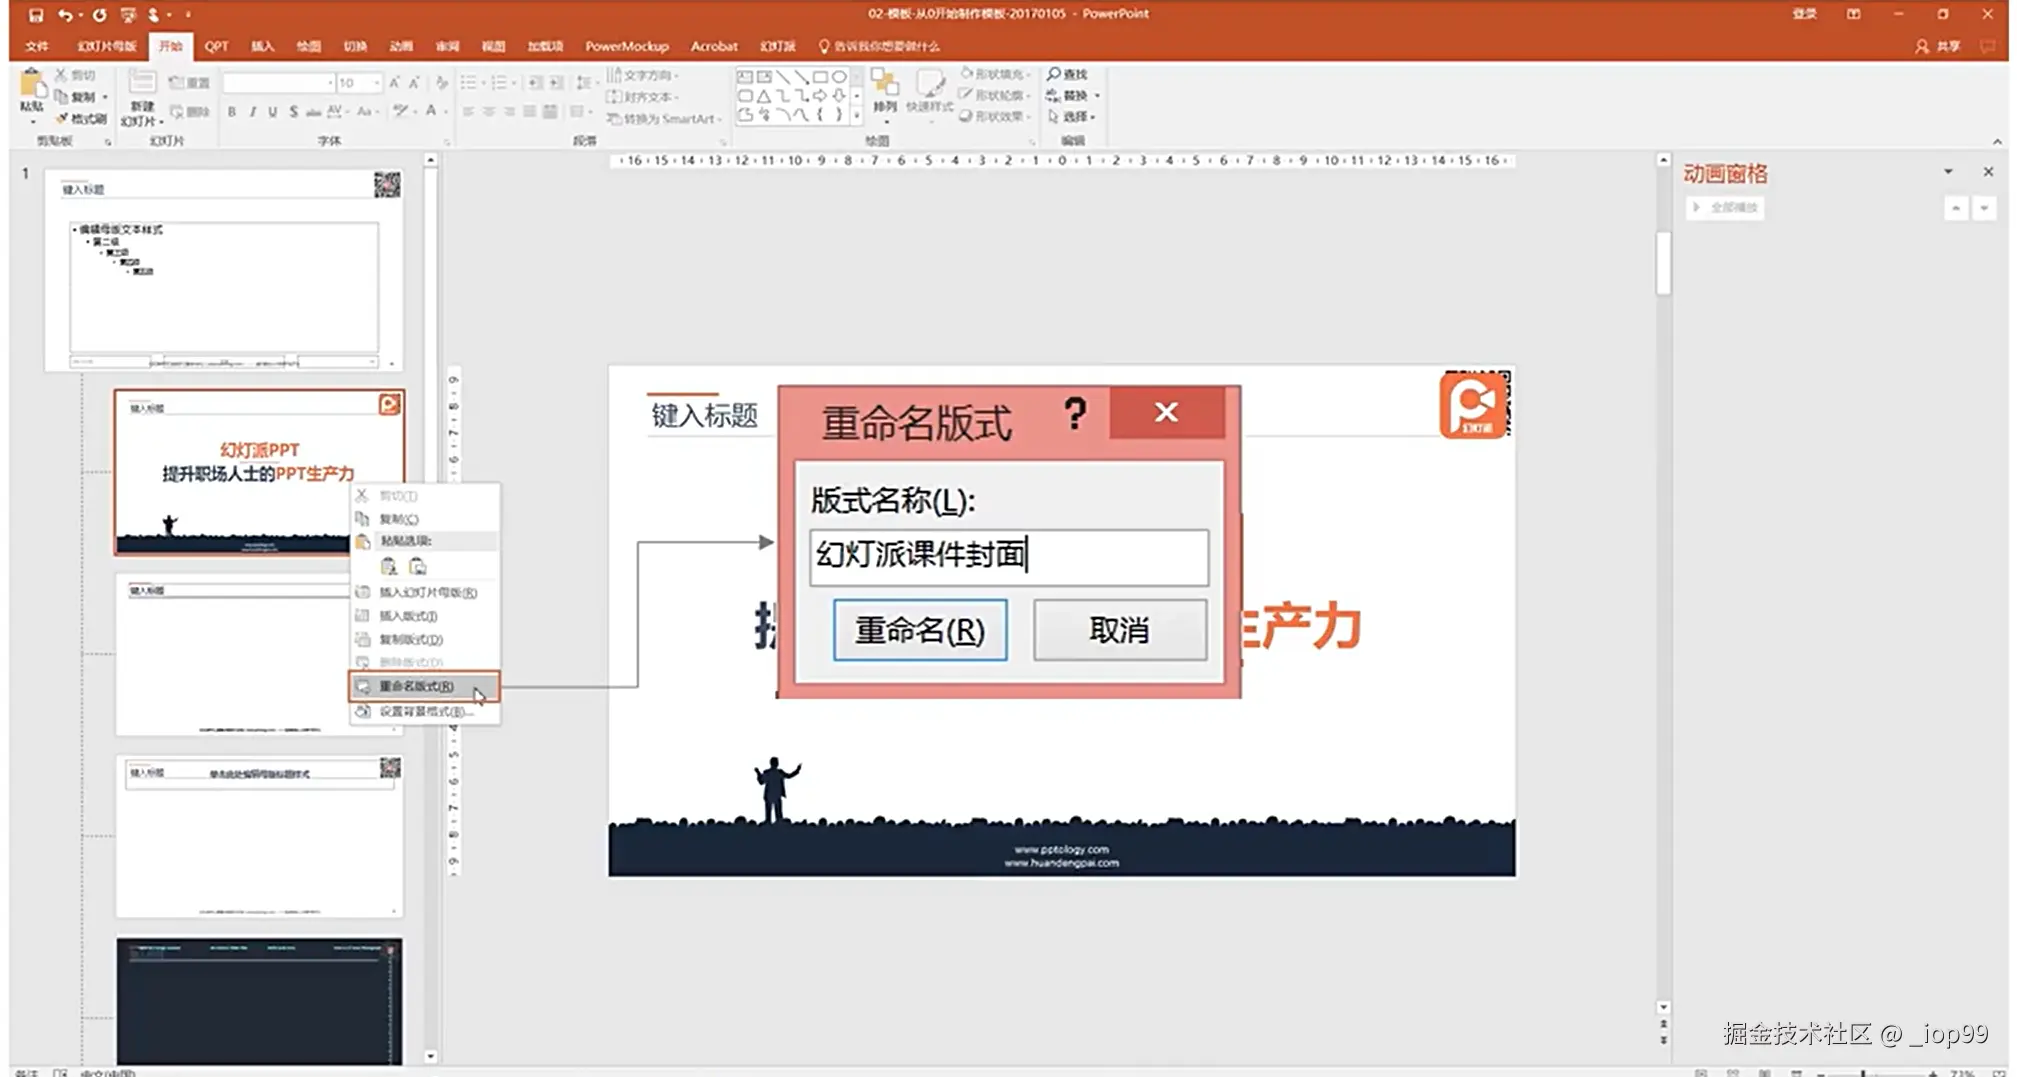Choose Format Background in the context menu
This screenshot has width=2017, height=1077.
pos(424,712)
